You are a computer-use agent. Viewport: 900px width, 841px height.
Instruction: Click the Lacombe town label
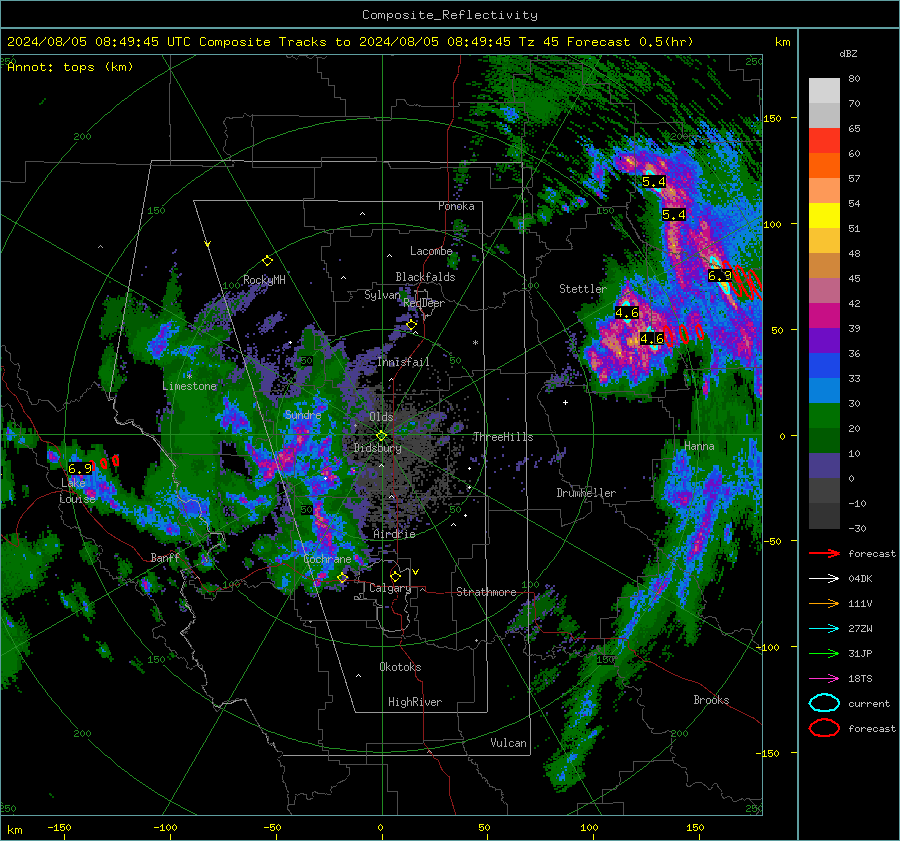[431, 251]
